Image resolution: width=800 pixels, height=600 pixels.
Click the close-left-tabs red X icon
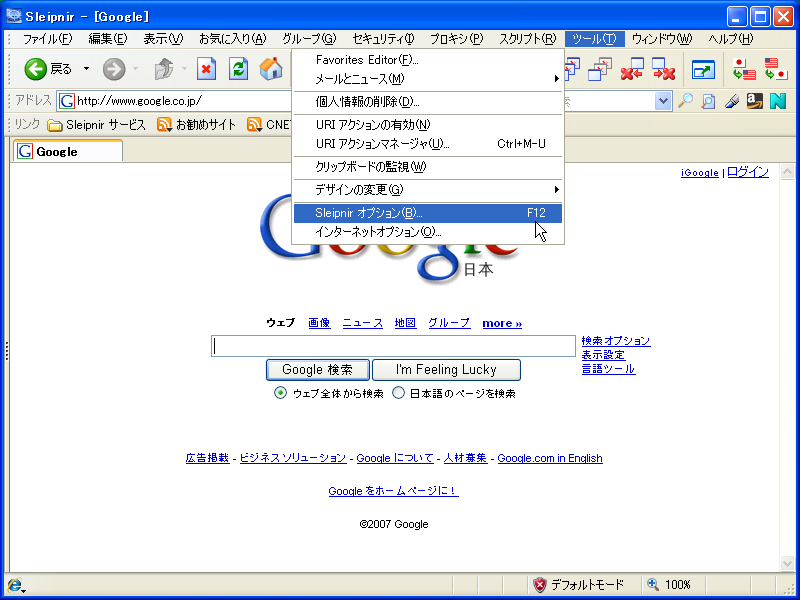coord(632,69)
